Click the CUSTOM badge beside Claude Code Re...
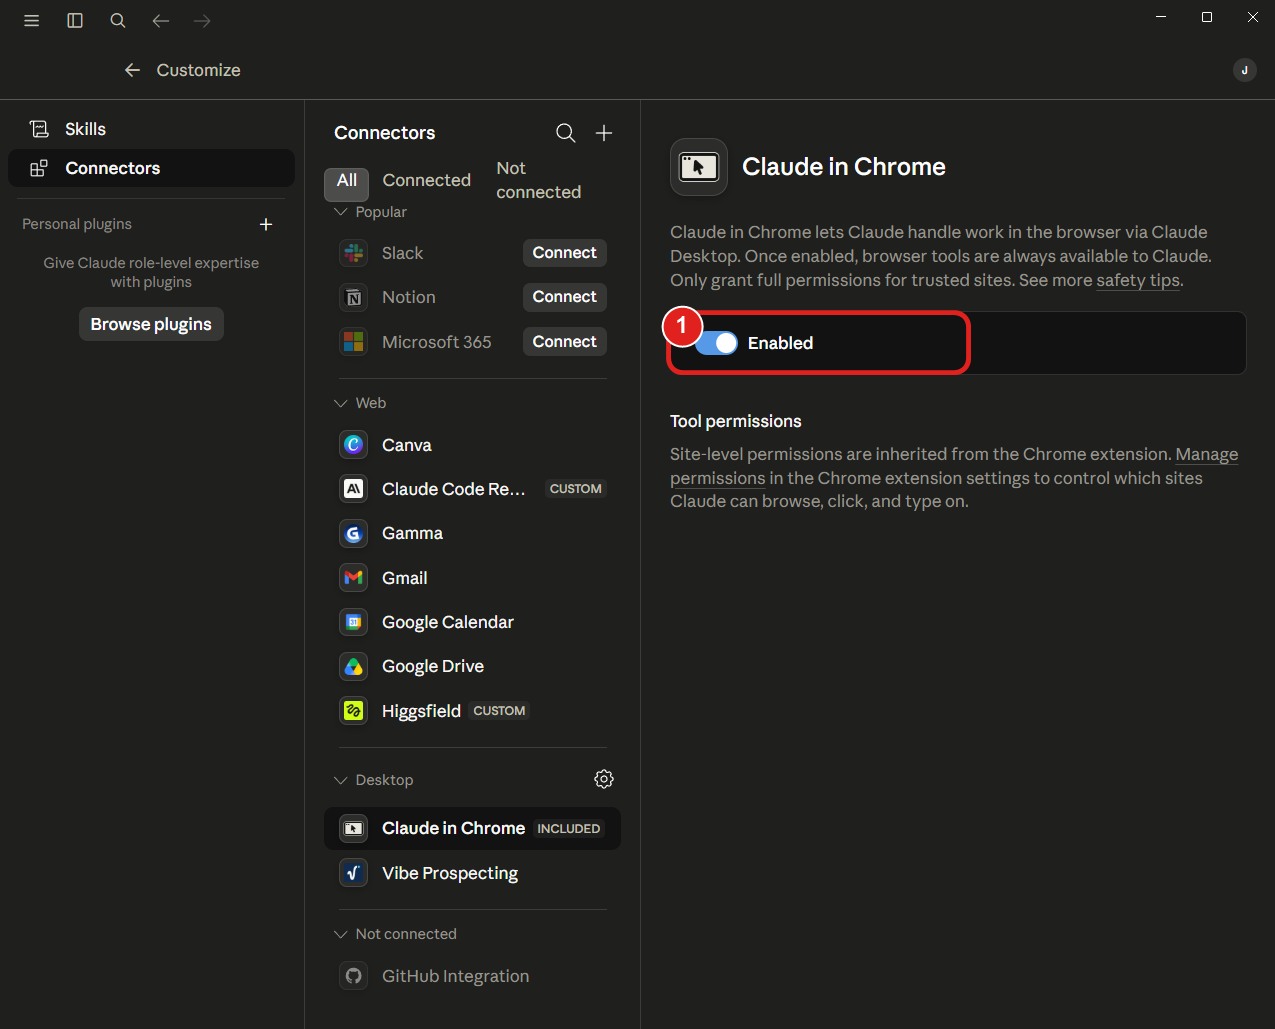This screenshot has width=1275, height=1029. [x=576, y=489]
